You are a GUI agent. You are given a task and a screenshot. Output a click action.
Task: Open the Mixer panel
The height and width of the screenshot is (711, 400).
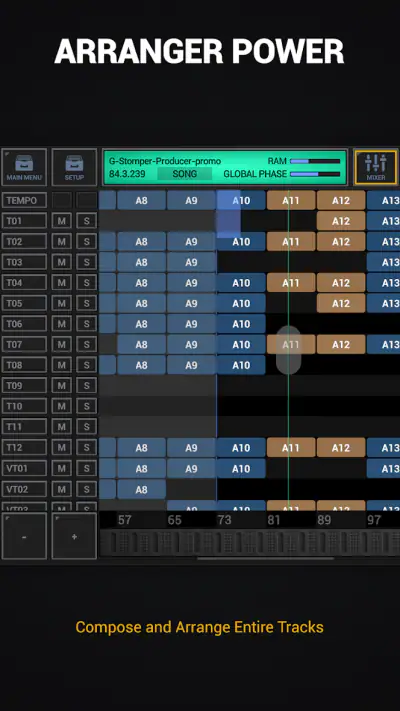(x=376, y=167)
